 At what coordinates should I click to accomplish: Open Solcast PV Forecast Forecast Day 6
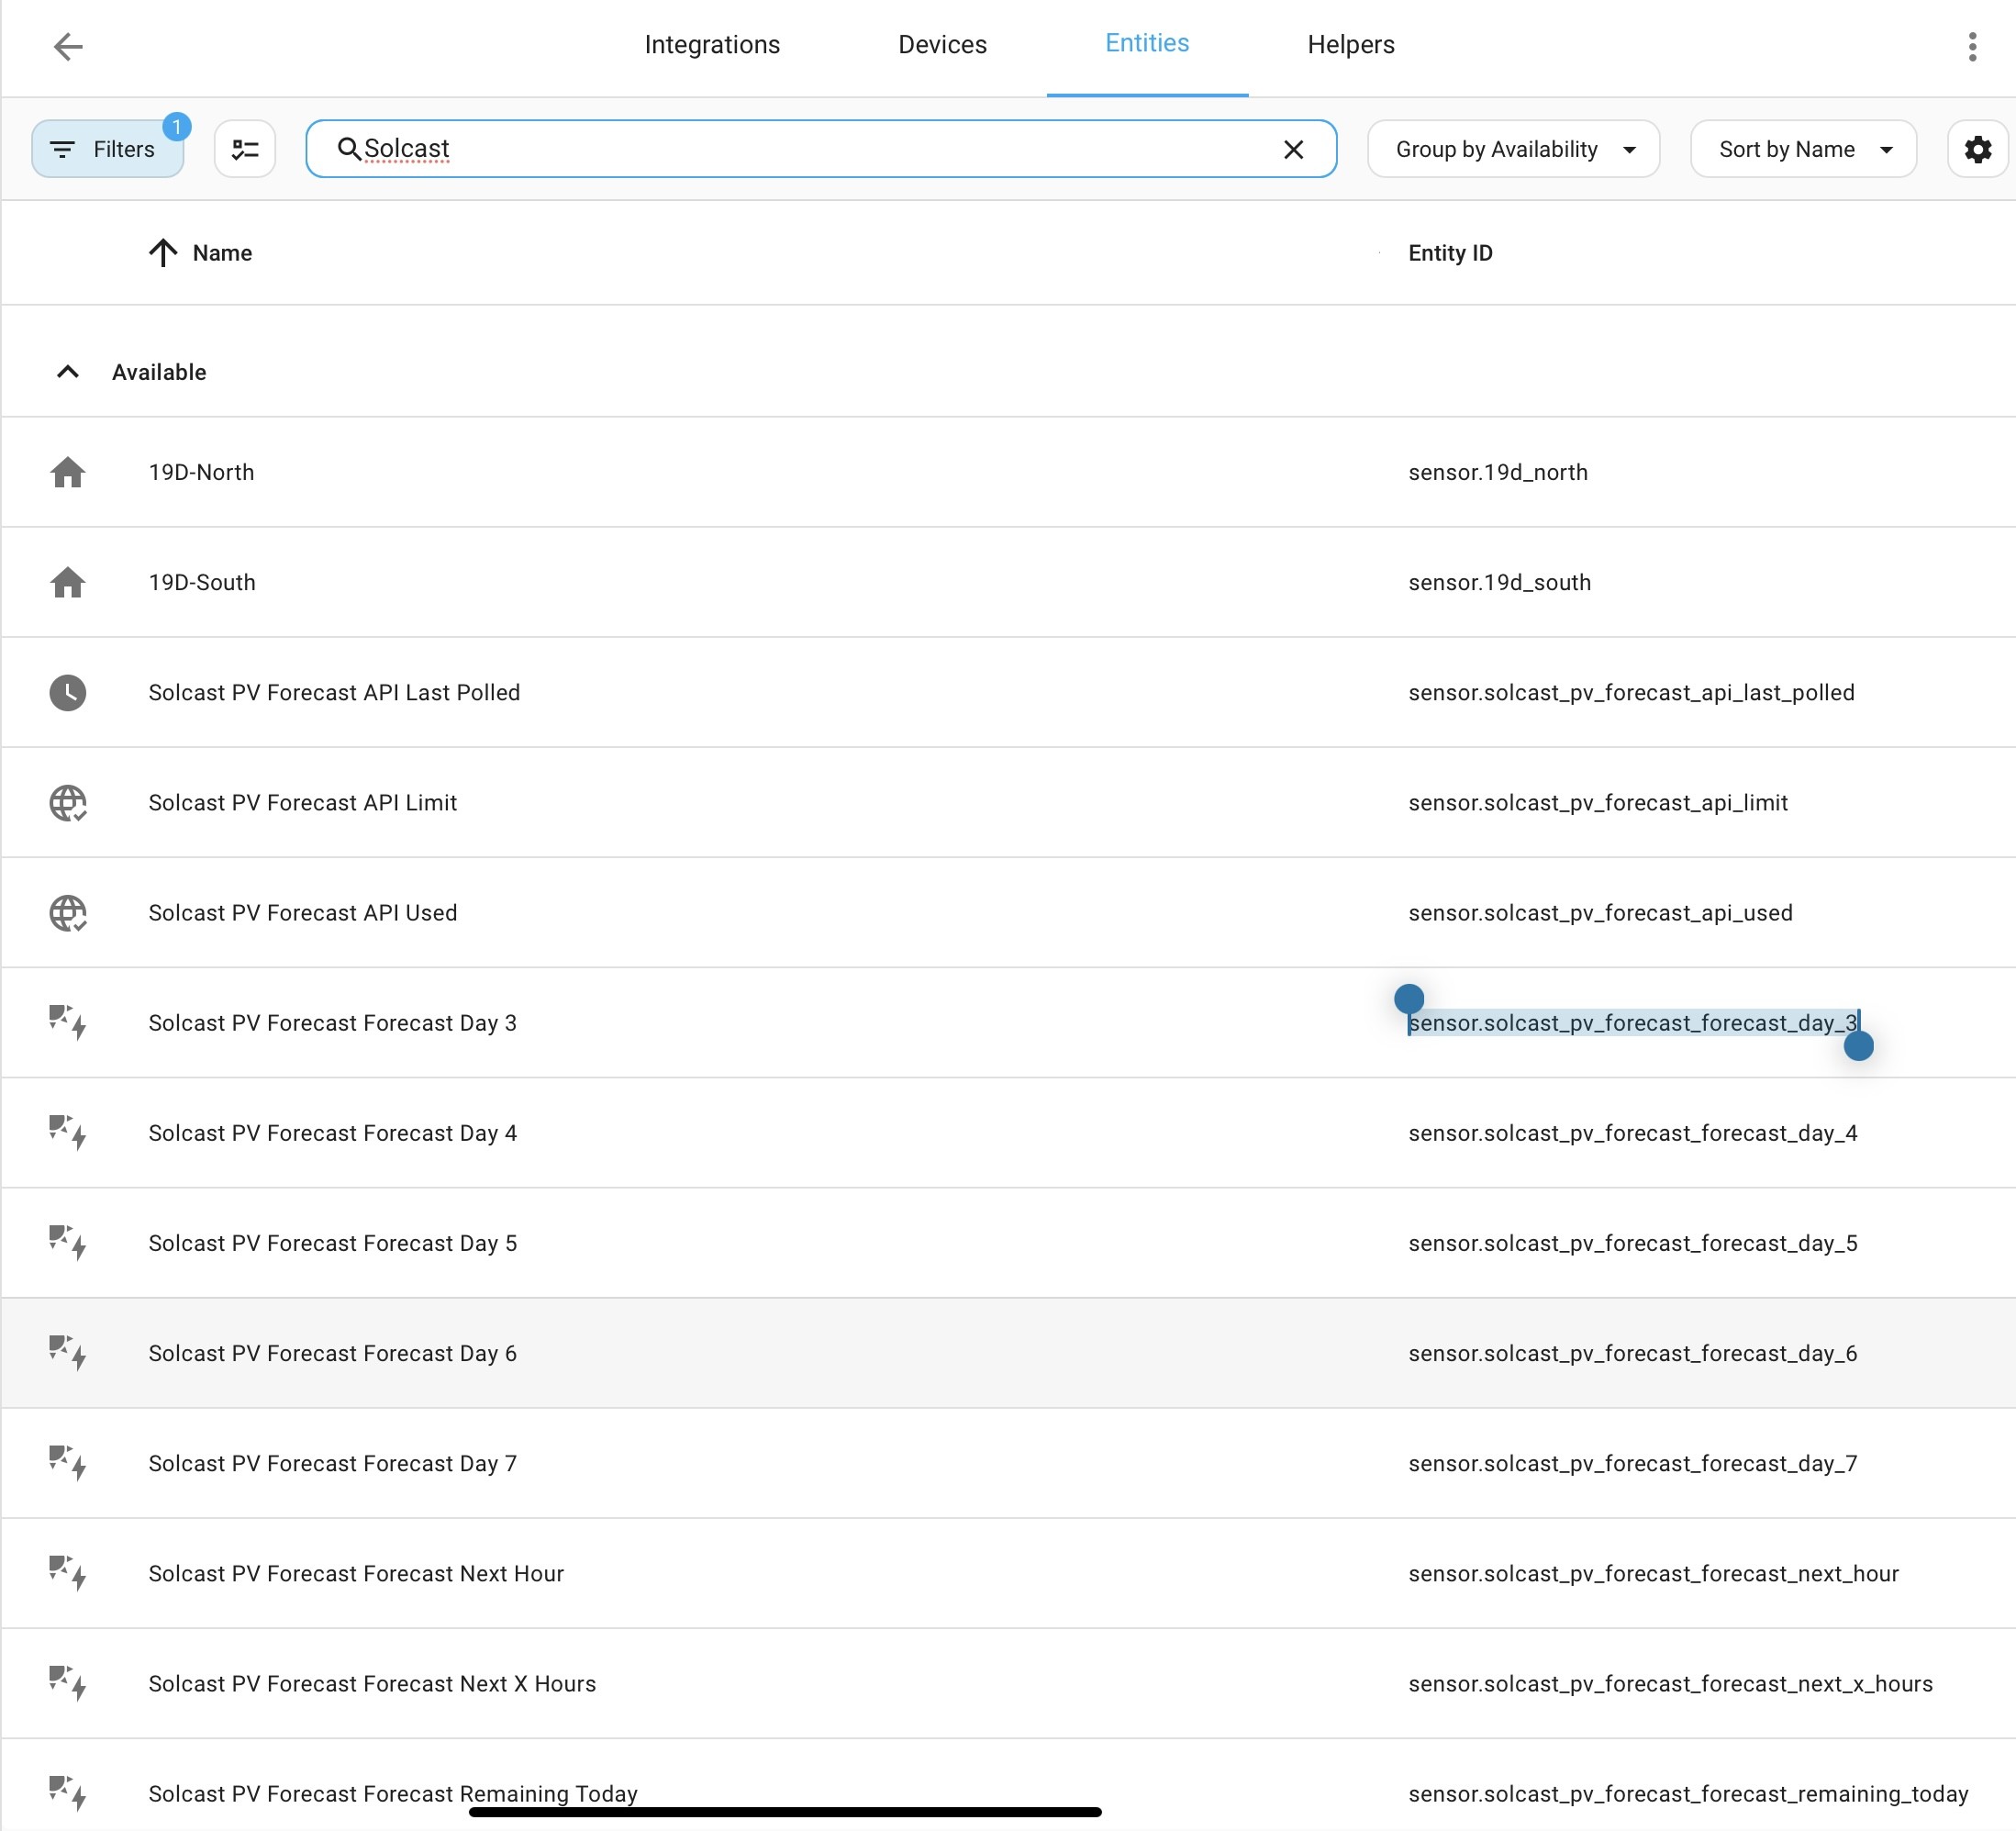333,1352
